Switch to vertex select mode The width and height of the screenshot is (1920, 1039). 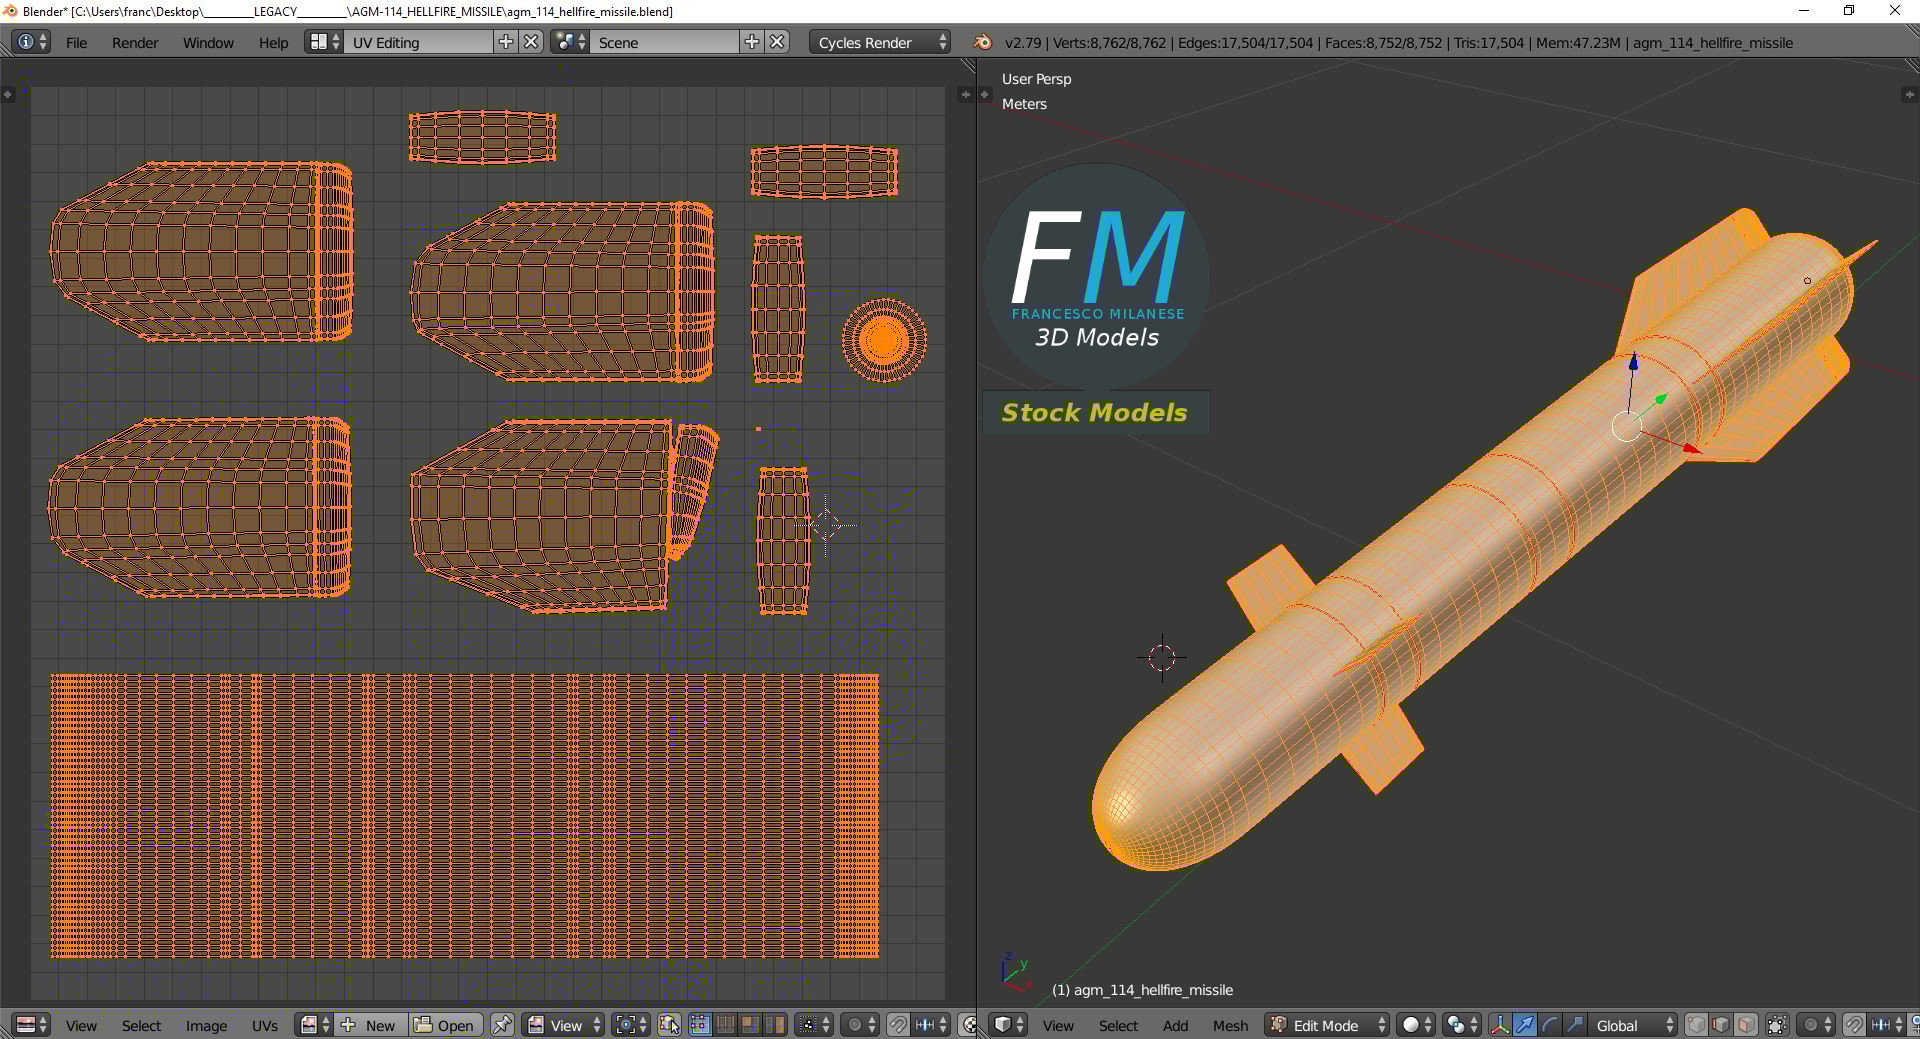tap(1697, 1025)
